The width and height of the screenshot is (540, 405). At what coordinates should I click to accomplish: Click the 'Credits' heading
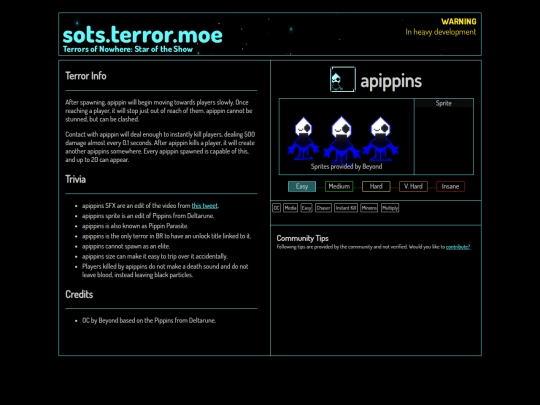[79, 294]
